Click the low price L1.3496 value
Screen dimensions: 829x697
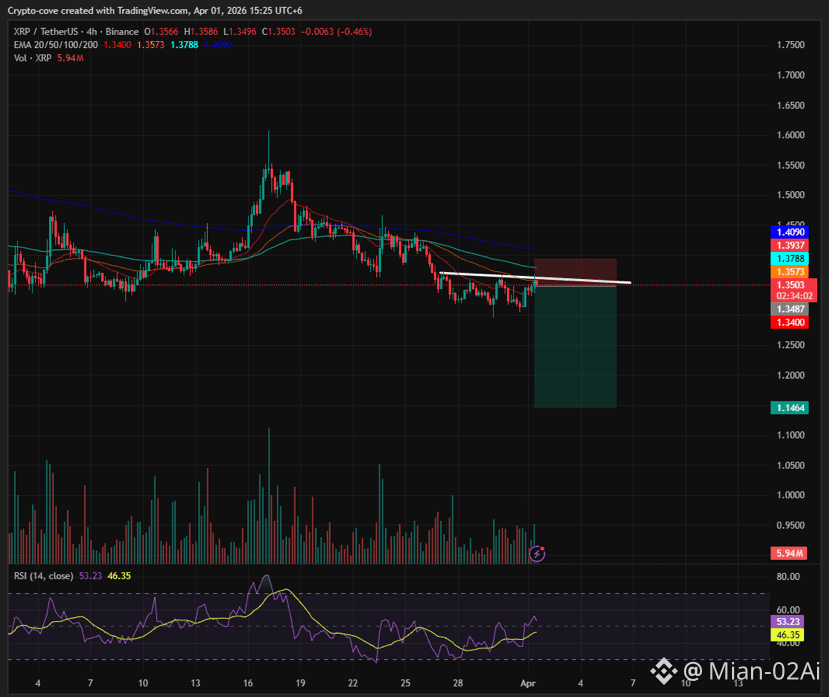pyautogui.click(x=240, y=32)
